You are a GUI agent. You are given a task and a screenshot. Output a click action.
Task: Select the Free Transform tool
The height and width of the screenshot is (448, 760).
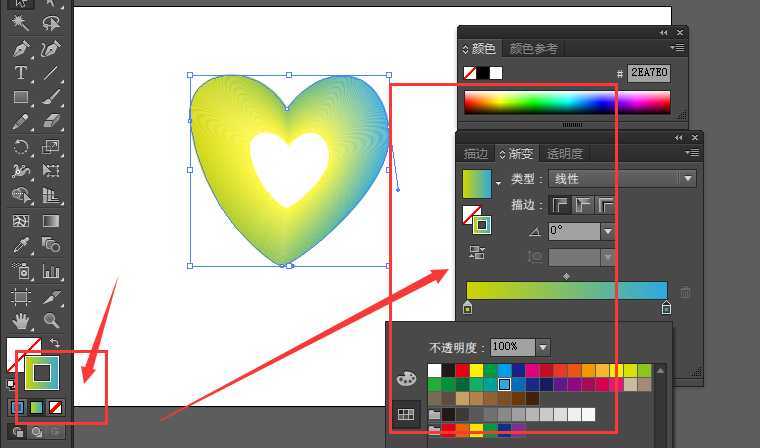(51, 171)
